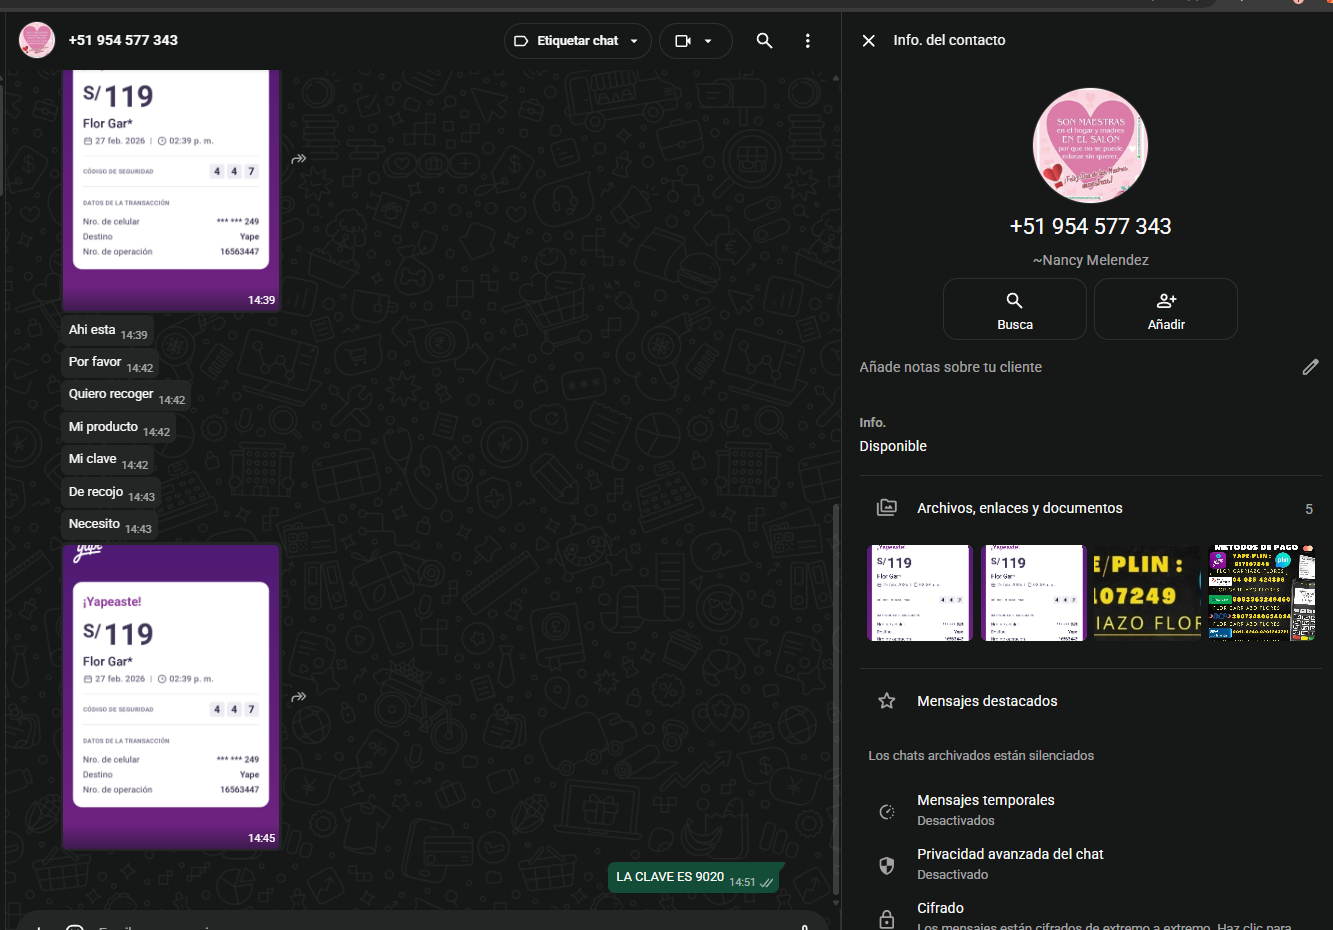
Task: Edit client notes with pencil icon
Action: pyautogui.click(x=1310, y=367)
